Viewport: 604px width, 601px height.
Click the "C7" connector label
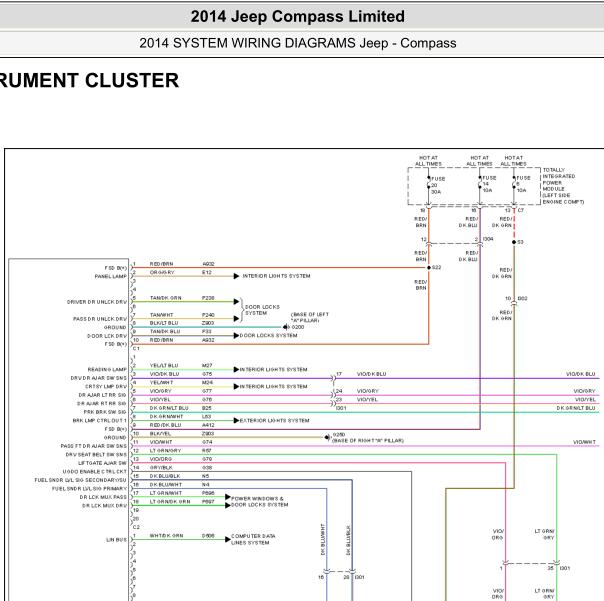521,210
